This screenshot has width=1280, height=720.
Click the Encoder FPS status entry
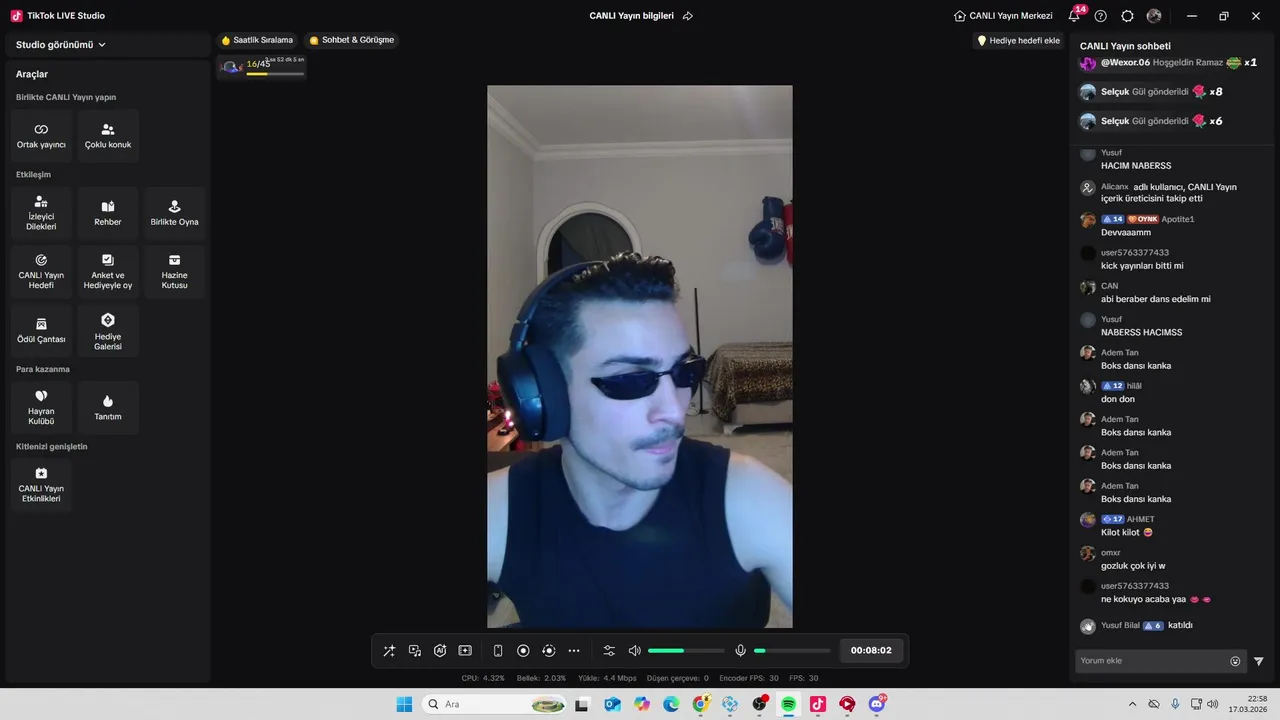pyautogui.click(x=749, y=678)
